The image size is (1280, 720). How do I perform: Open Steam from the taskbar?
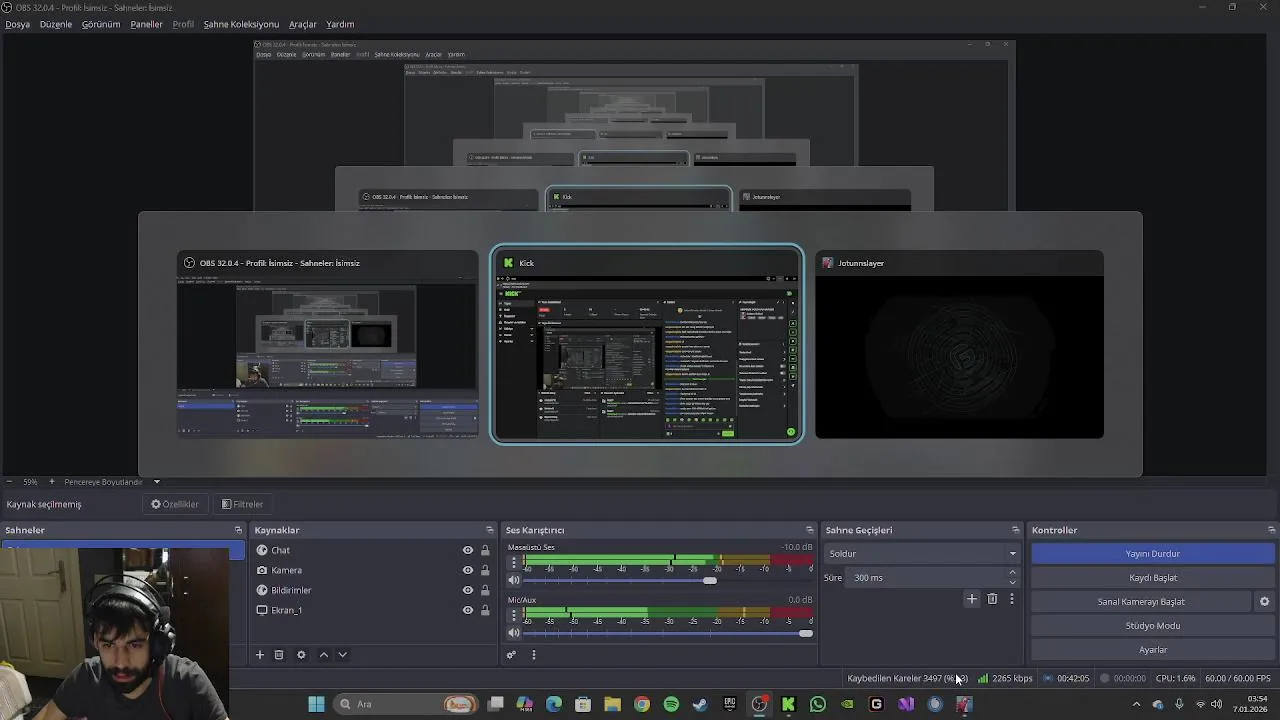coord(700,704)
